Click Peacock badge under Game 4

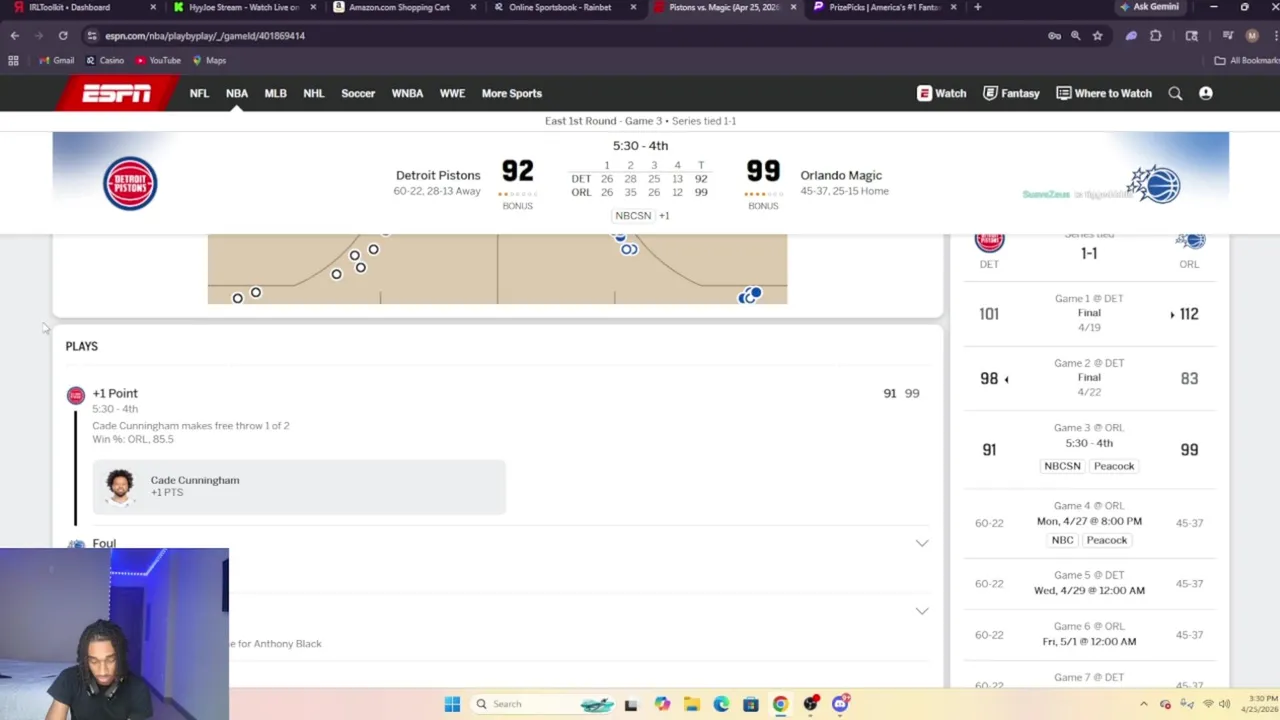tap(1107, 540)
